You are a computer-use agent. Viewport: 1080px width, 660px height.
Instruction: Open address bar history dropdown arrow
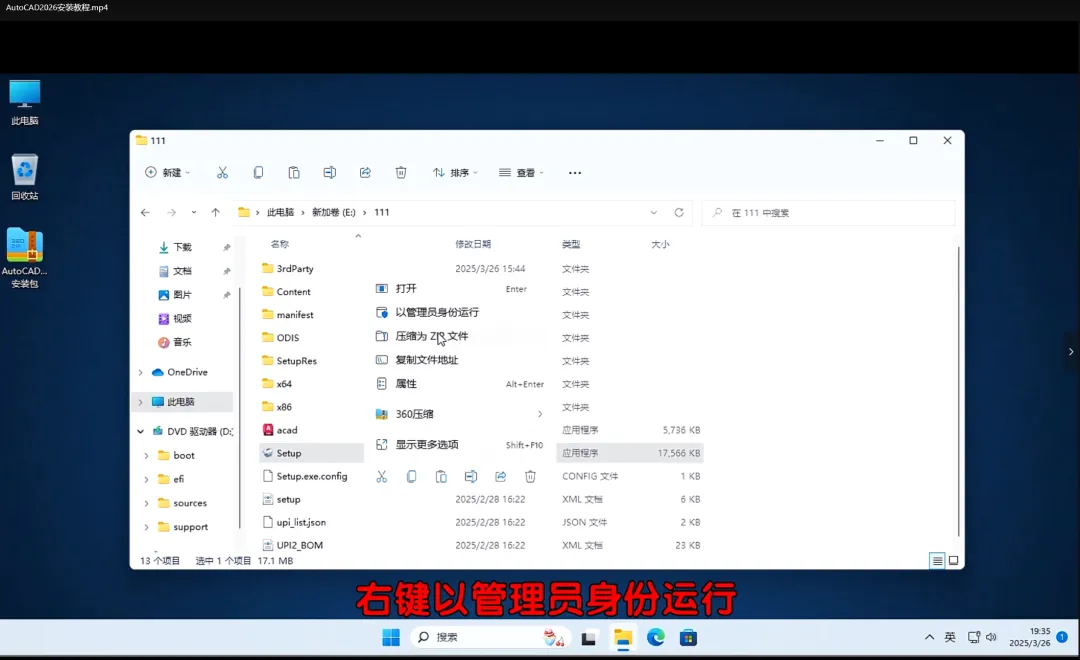[x=654, y=212]
